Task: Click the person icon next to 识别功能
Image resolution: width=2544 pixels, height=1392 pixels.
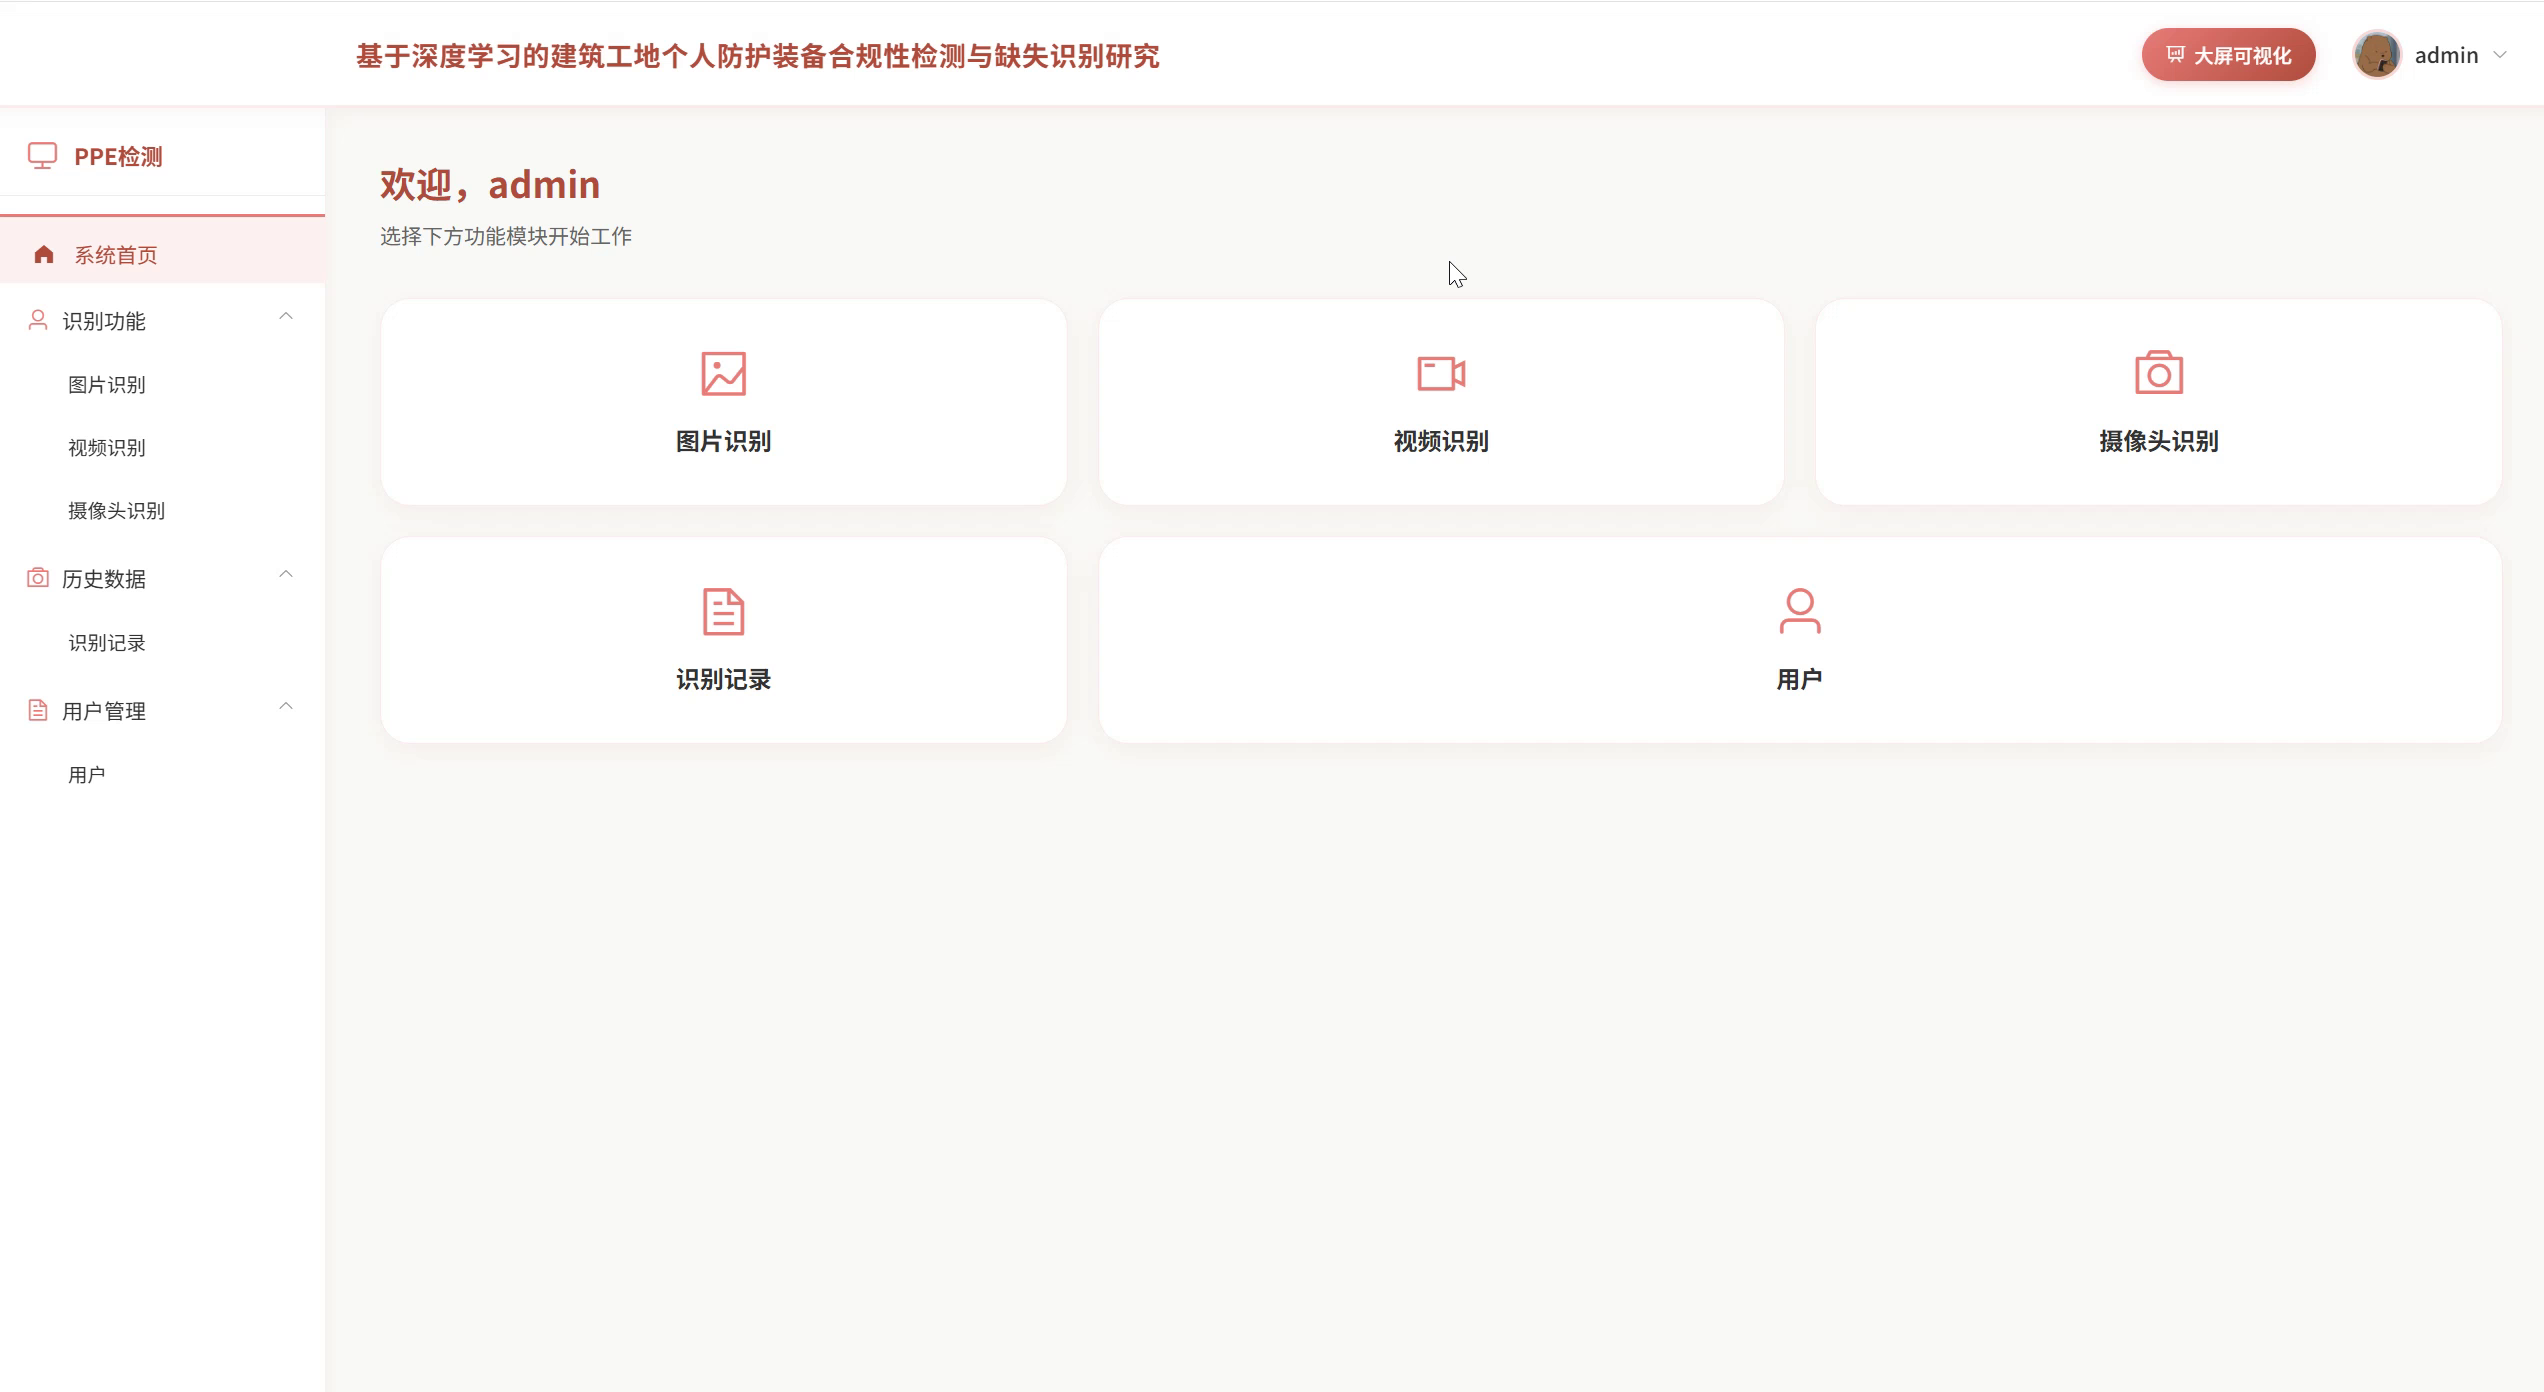Action: (x=38, y=320)
